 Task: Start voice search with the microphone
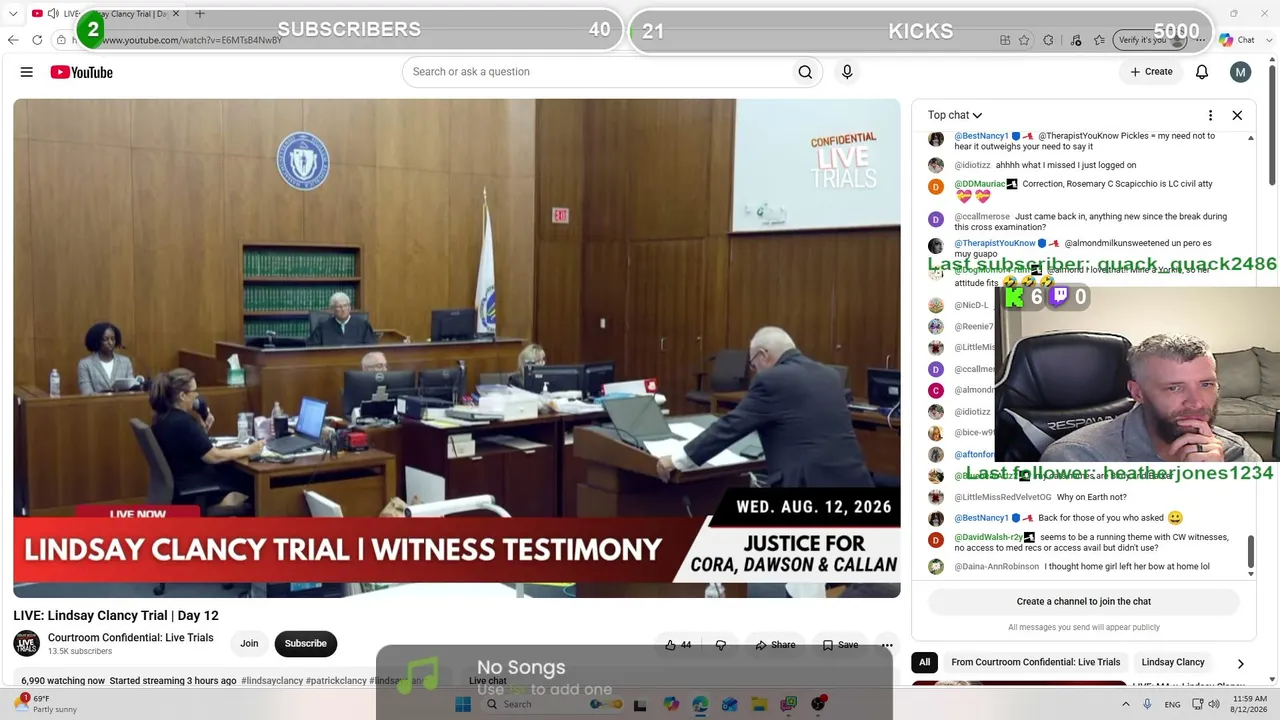[847, 72]
